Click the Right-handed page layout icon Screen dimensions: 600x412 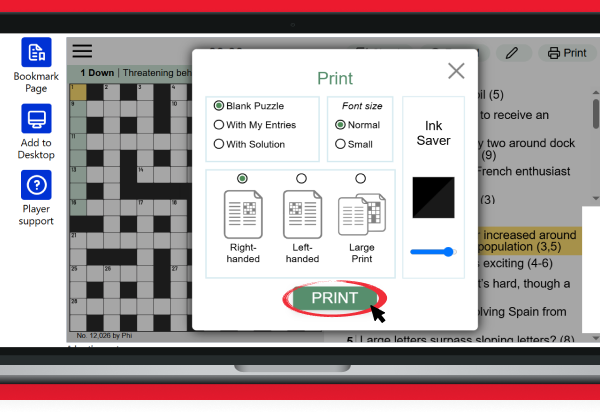point(243,214)
